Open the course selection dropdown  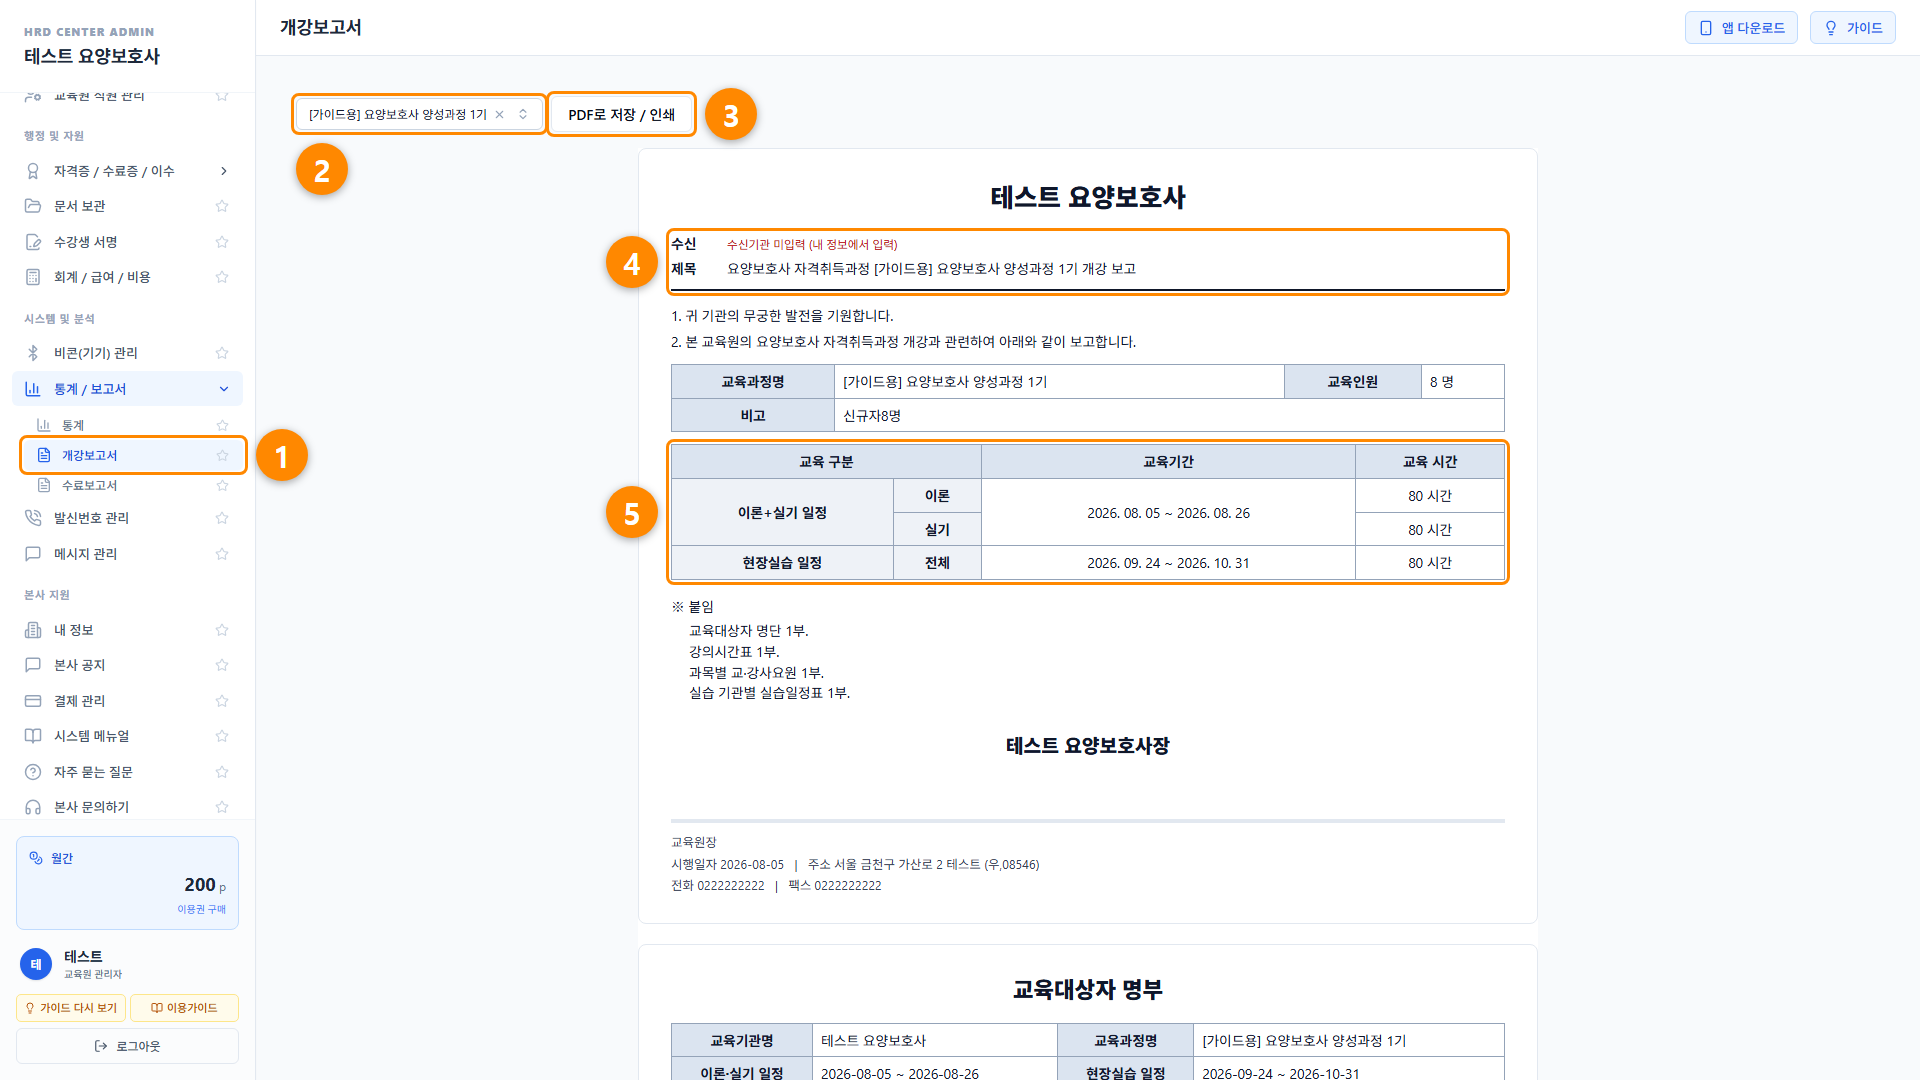coord(419,114)
